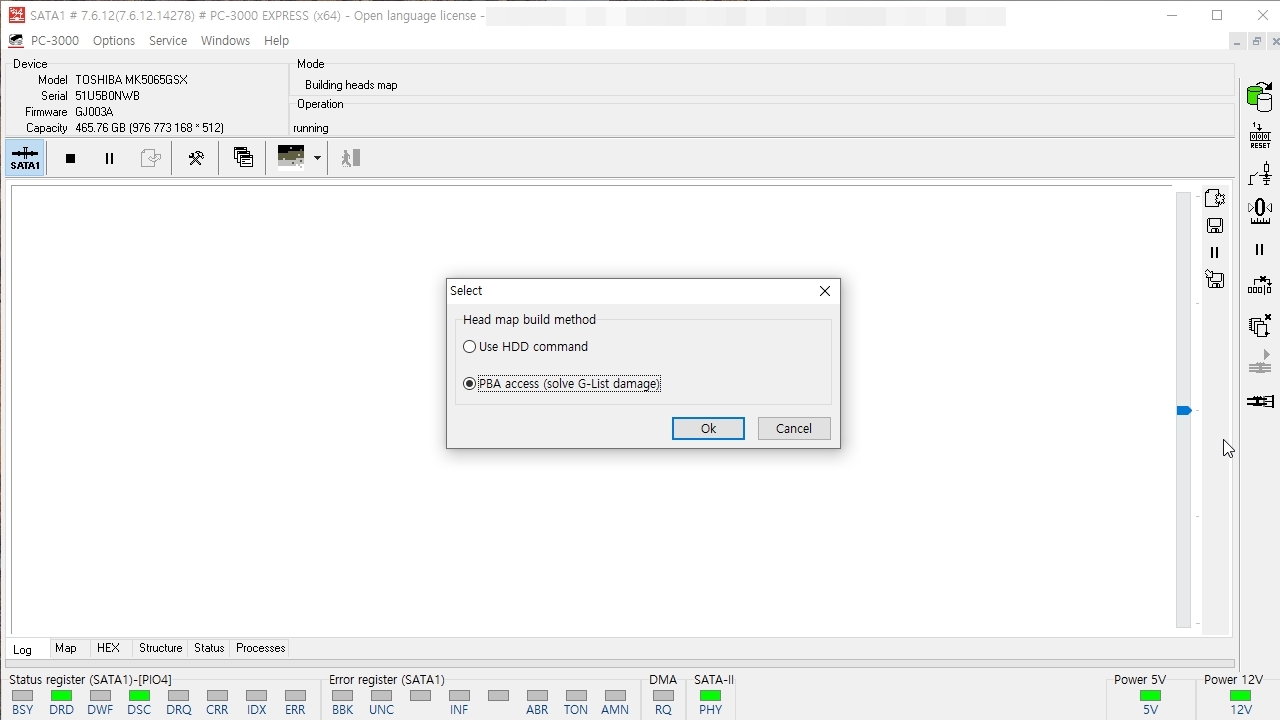The image size is (1280, 720).
Task: Open the cascaded windows list icon
Action: (243, 158)
